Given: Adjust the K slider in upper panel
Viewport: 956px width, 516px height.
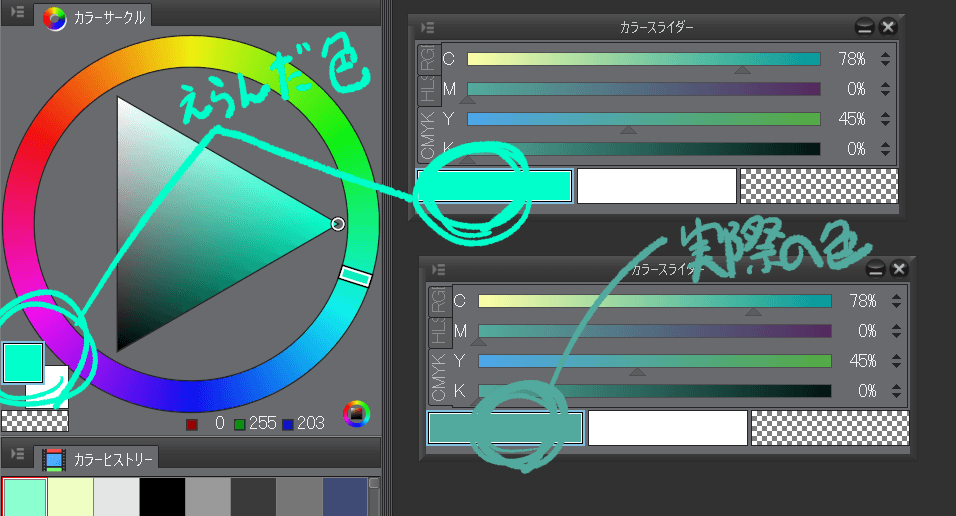Looking at the screenshot, I should coord(644,149).
